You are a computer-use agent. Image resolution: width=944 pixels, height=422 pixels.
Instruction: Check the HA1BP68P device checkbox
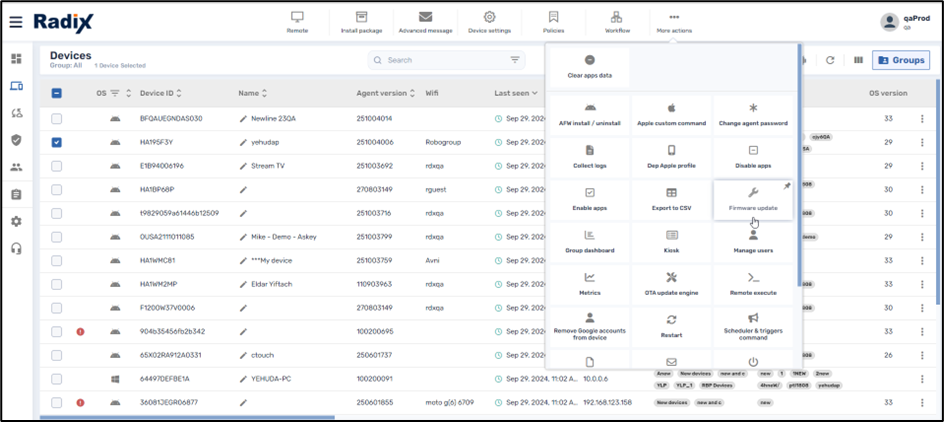coord(56,190)
